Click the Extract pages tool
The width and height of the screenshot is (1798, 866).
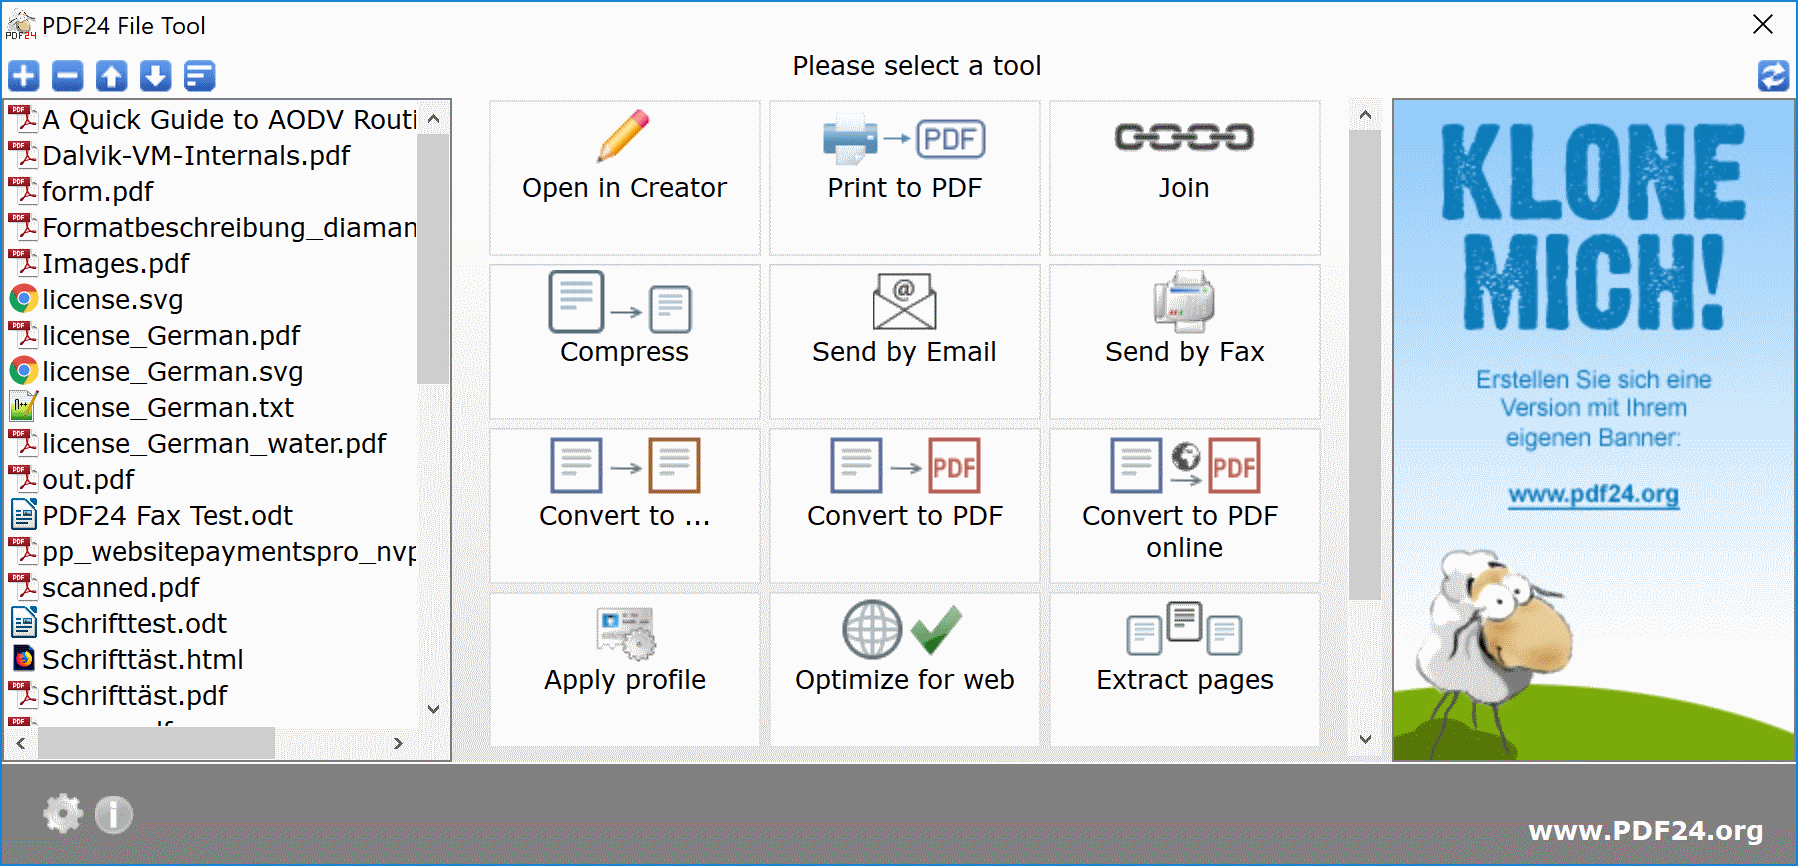coord(1184,669)
